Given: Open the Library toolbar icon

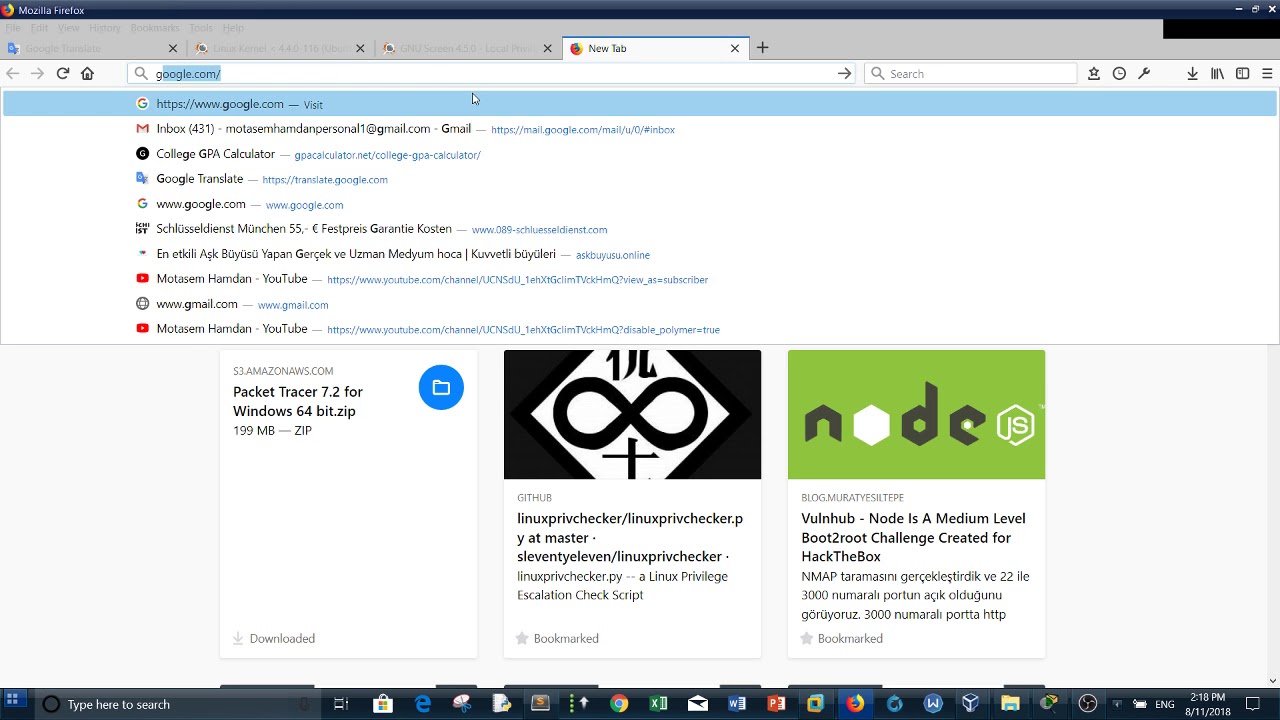Looking at the screenshot, I should pos(1217,73).
